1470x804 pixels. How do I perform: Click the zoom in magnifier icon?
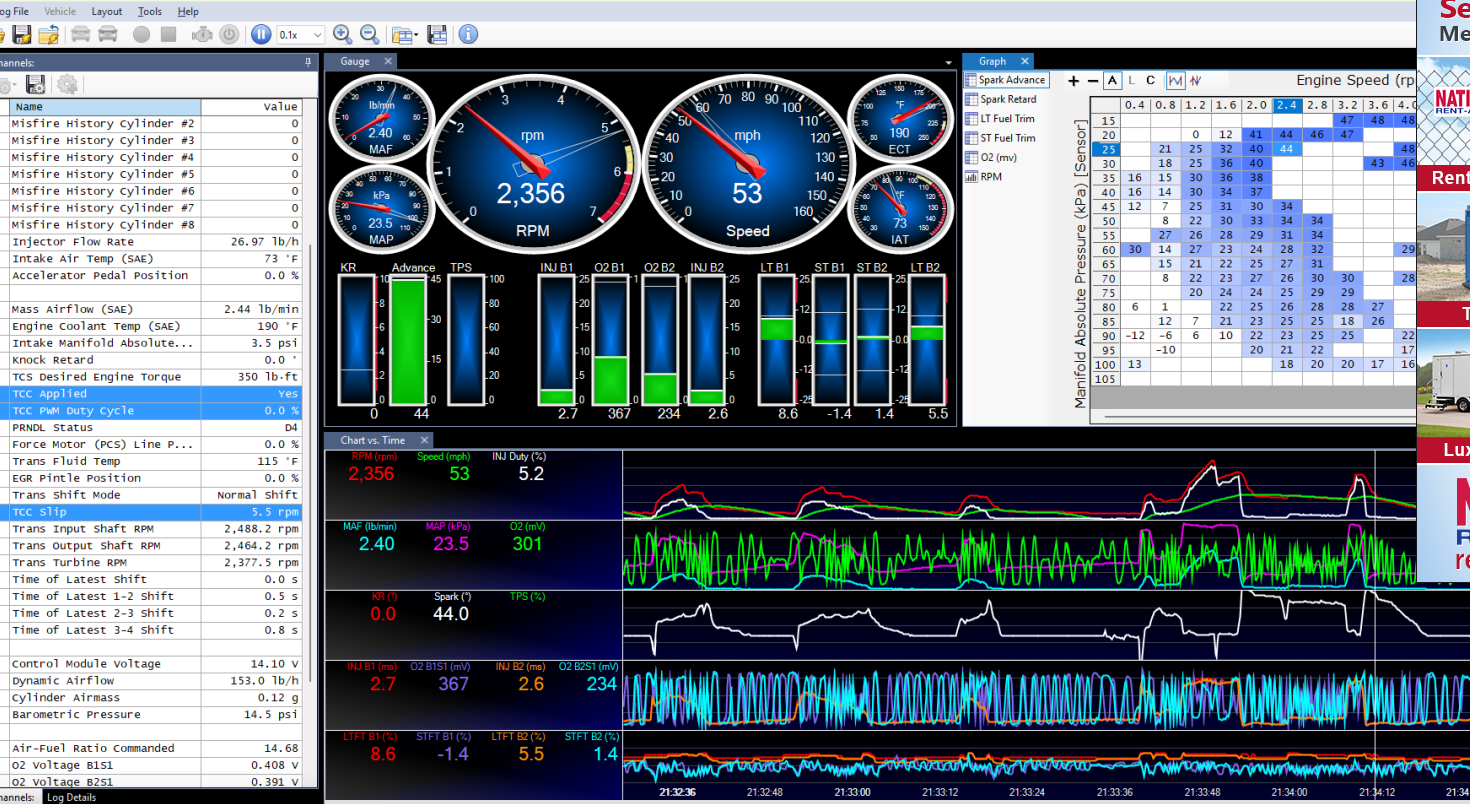(x=342, y=35)
